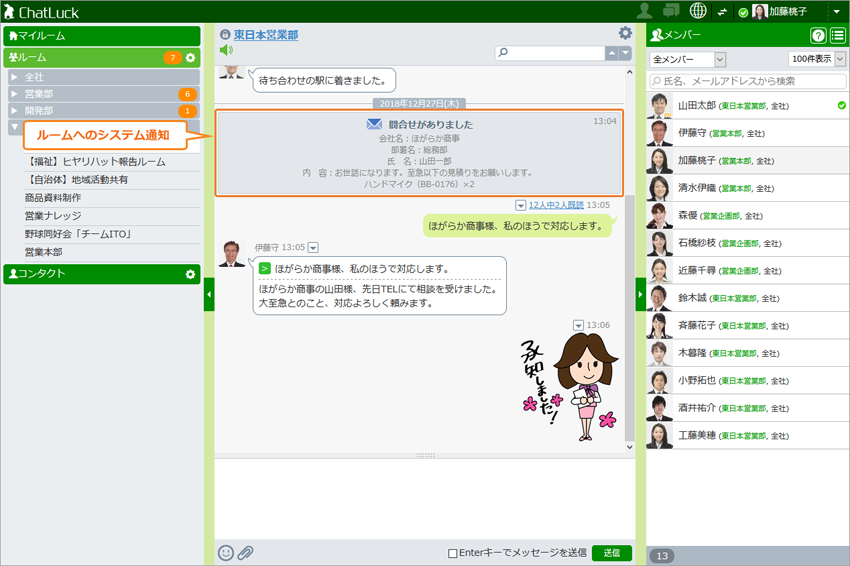Screen dimensions: 850x566
Task: Click the green speaker sound icon
Action: [226, 50]
